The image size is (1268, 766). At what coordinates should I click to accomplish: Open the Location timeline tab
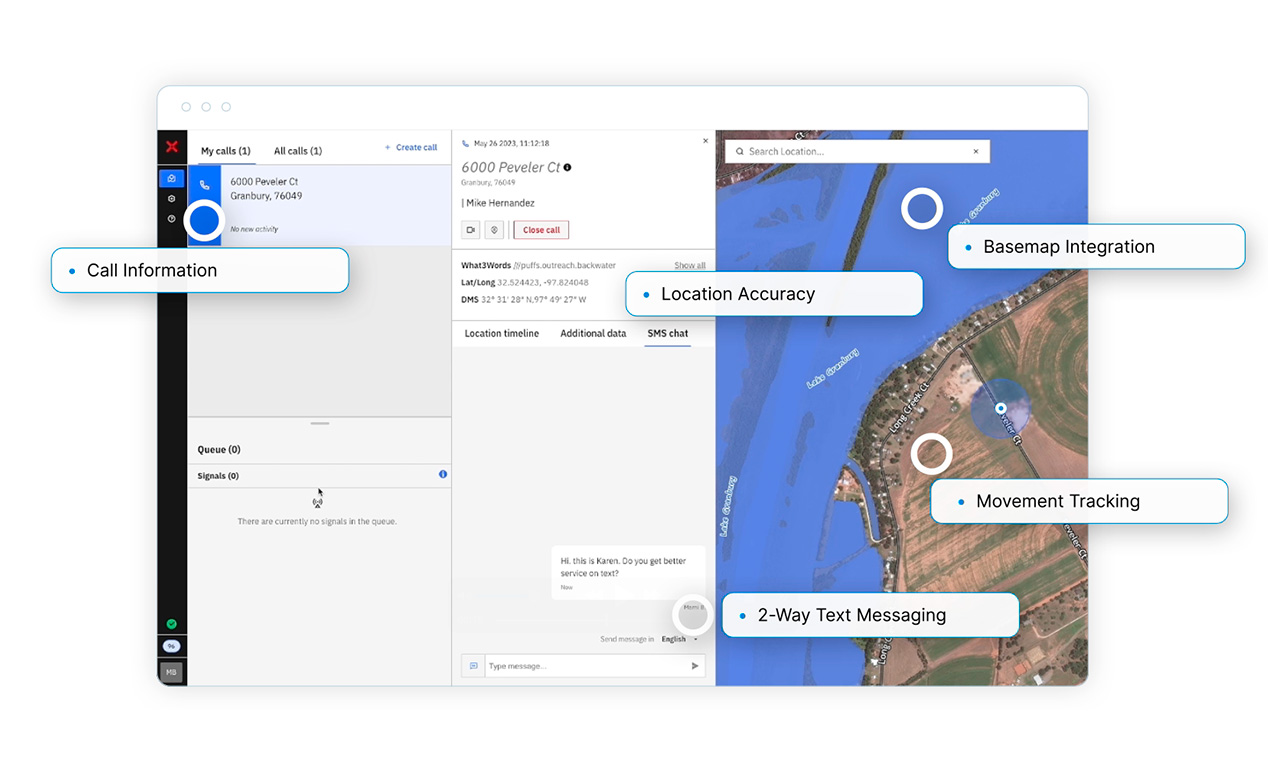click(502, 333)
